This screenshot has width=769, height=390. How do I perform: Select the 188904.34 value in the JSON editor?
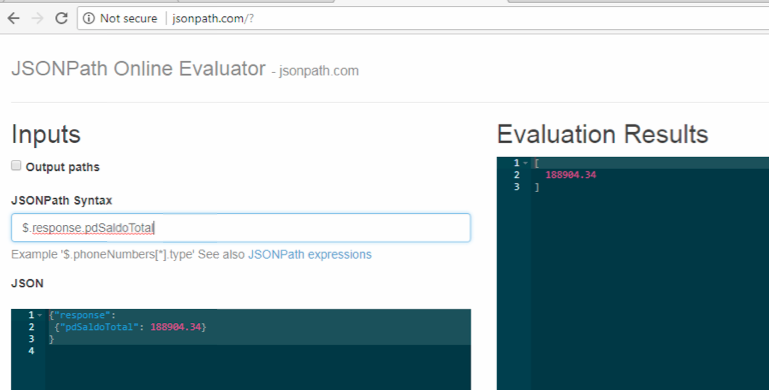click(x=176, y=327)
